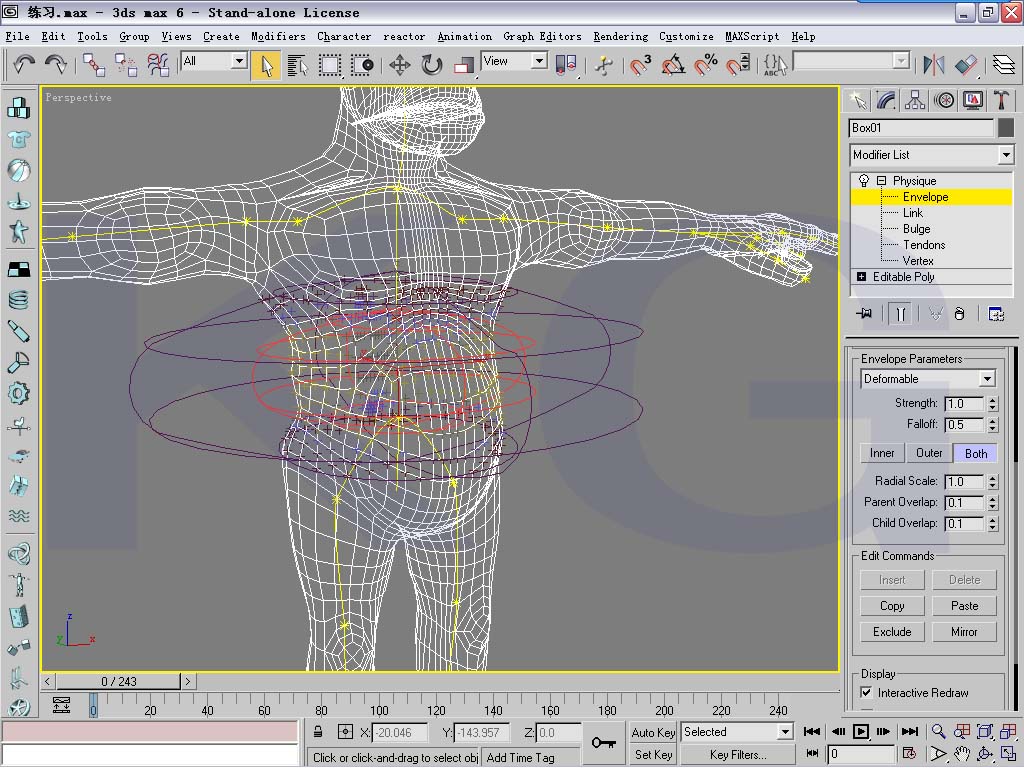1024x768 pixels.
Task: Click the Undo arrow in toolbar
Action: (24, 65)
